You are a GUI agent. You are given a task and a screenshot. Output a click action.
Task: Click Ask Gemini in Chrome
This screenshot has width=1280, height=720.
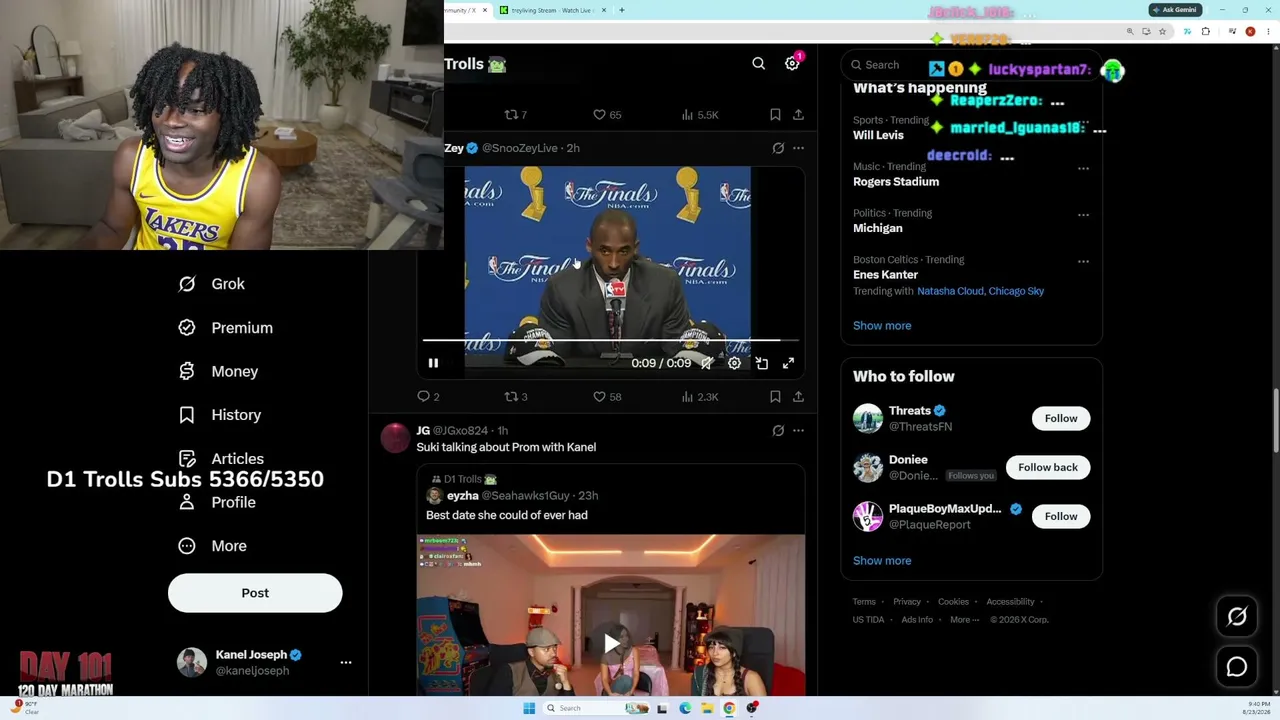(x=1174, y=10)
